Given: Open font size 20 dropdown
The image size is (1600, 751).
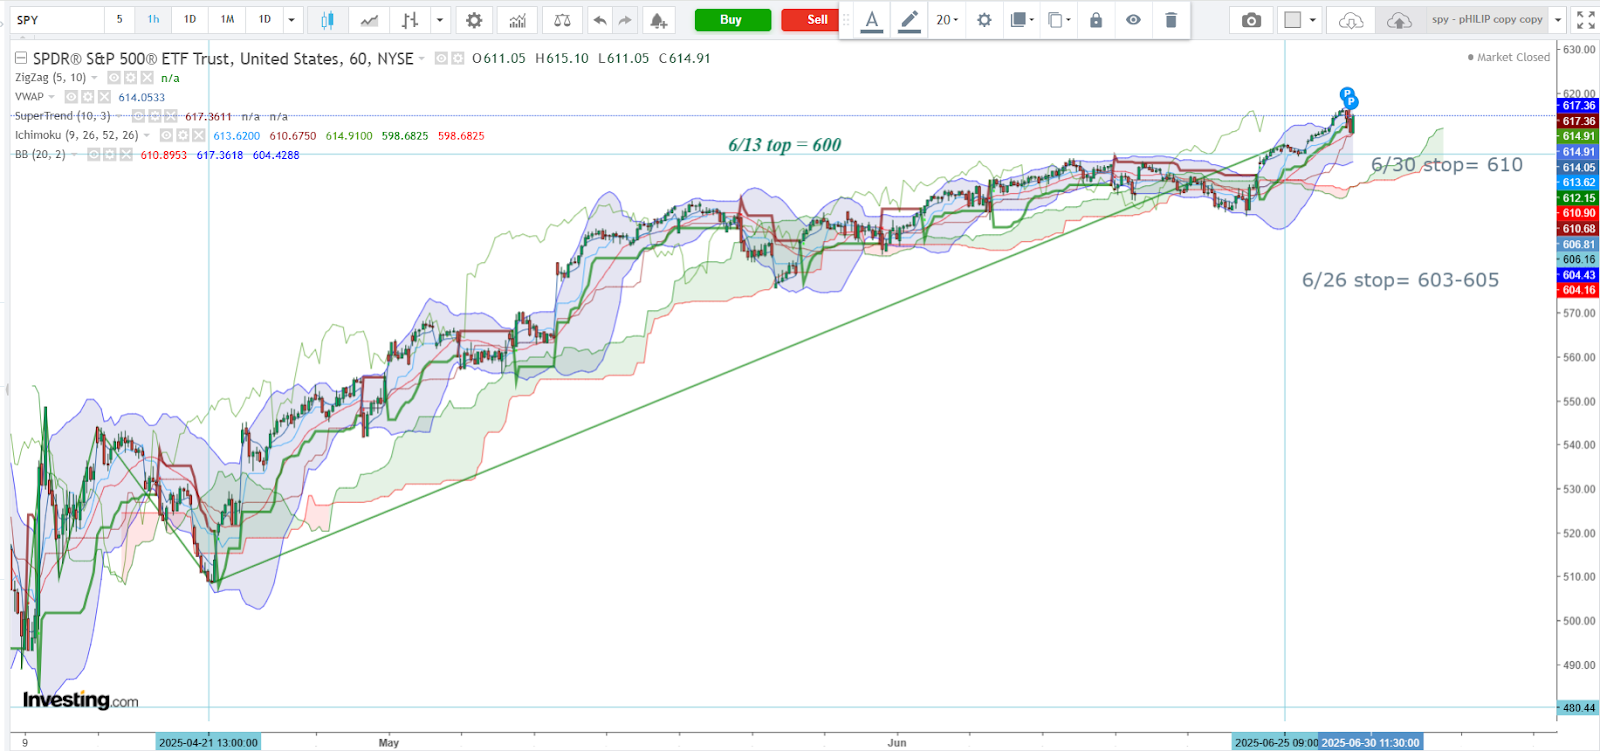Looking at the screenshot, I should (946, 20).
